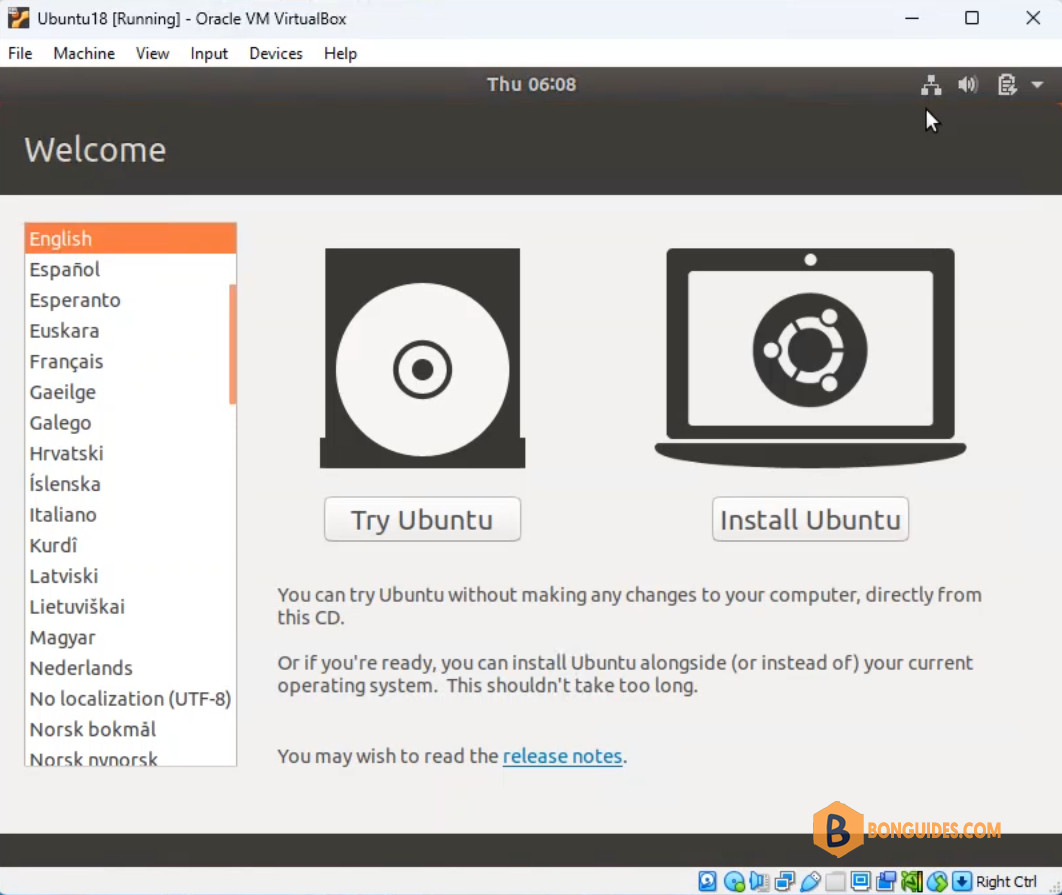Select Latviski language

pos(131,576)
